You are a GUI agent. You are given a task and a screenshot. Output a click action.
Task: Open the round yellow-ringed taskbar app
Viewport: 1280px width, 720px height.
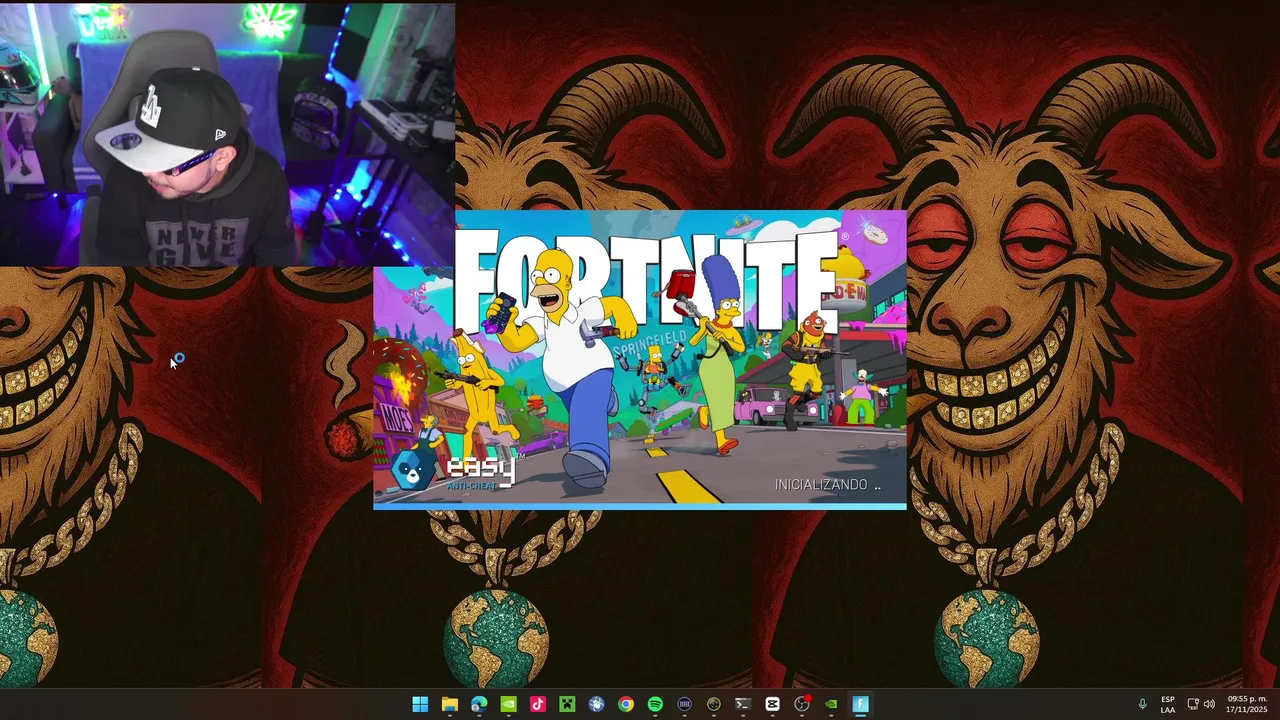(713, 704)
